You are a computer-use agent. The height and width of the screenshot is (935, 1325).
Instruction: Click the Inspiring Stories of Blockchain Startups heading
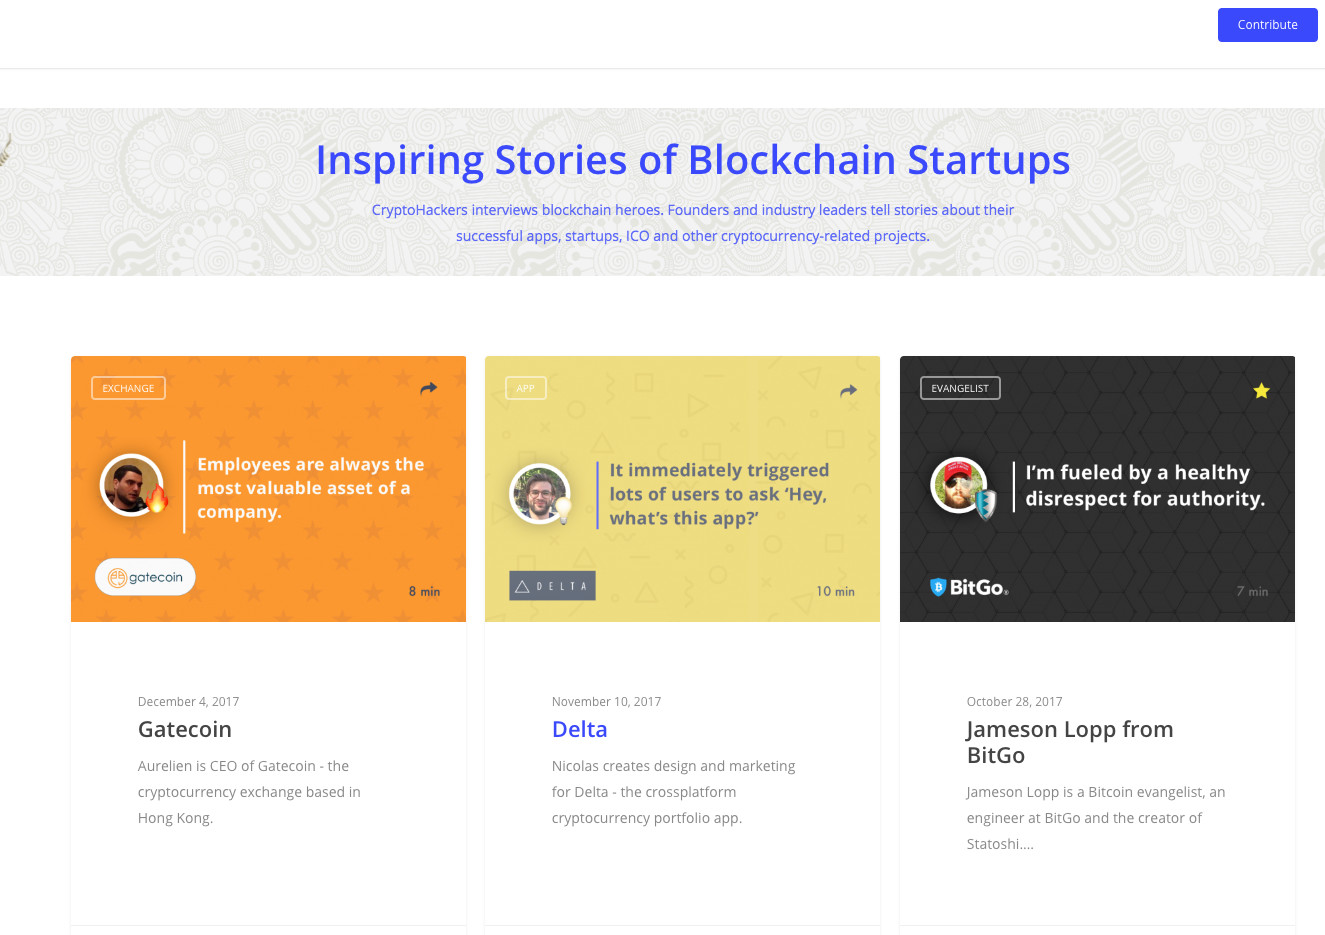(x=693, y=160)
